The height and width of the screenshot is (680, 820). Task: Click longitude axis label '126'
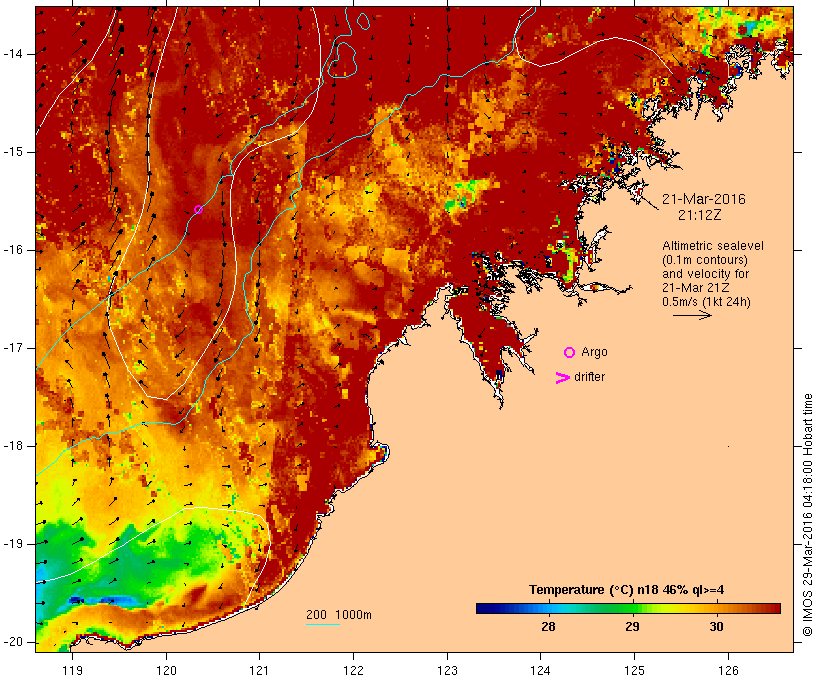[x=728, y=671]
